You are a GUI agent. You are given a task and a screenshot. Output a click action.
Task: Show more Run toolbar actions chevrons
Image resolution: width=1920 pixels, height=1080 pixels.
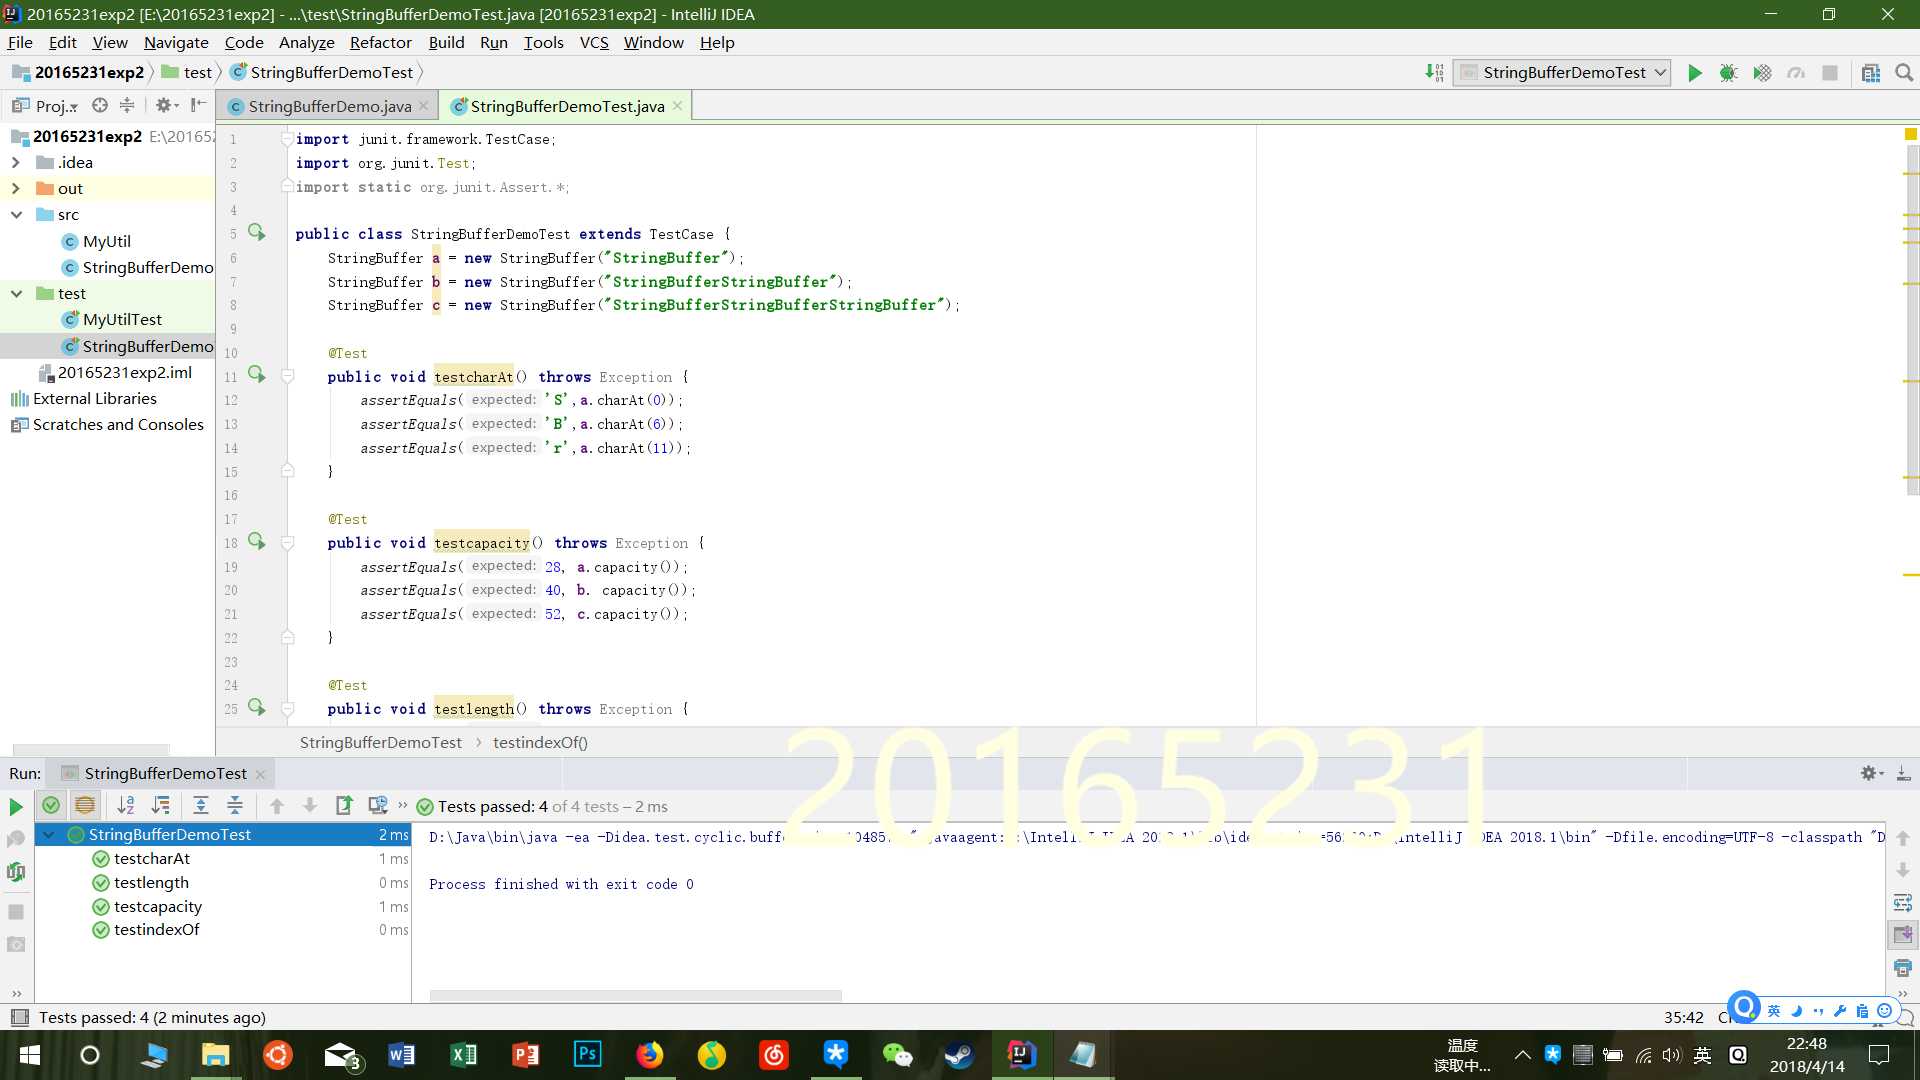click(403, 805)
